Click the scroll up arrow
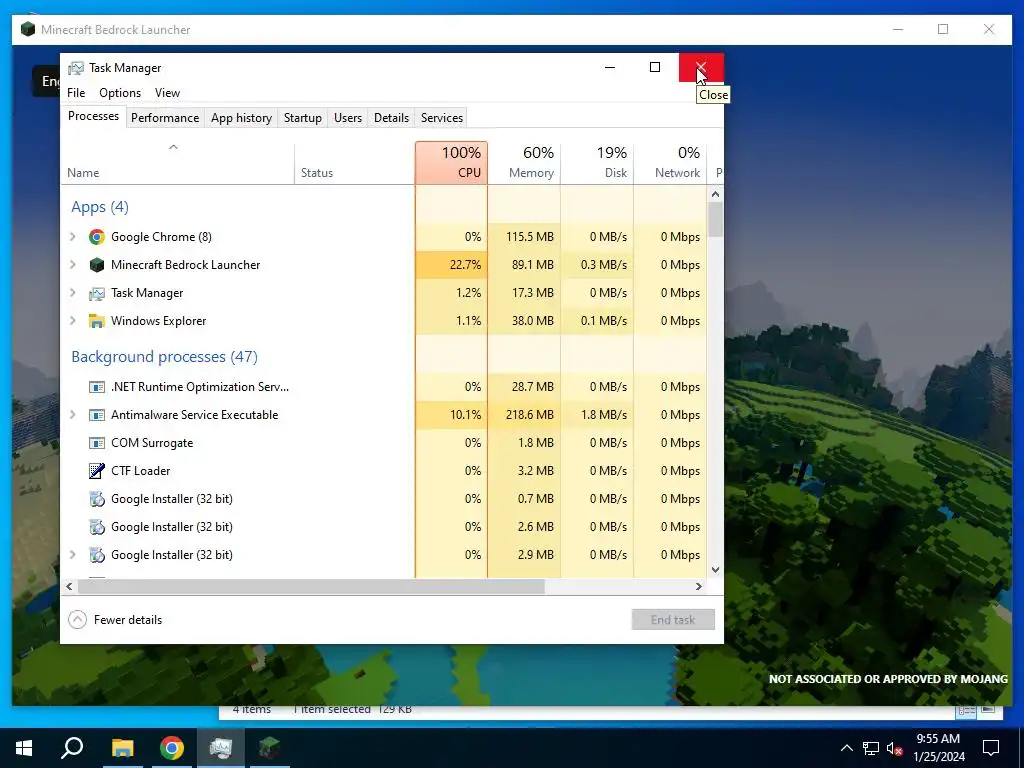 pyautogui.click(x=715, y=194)
